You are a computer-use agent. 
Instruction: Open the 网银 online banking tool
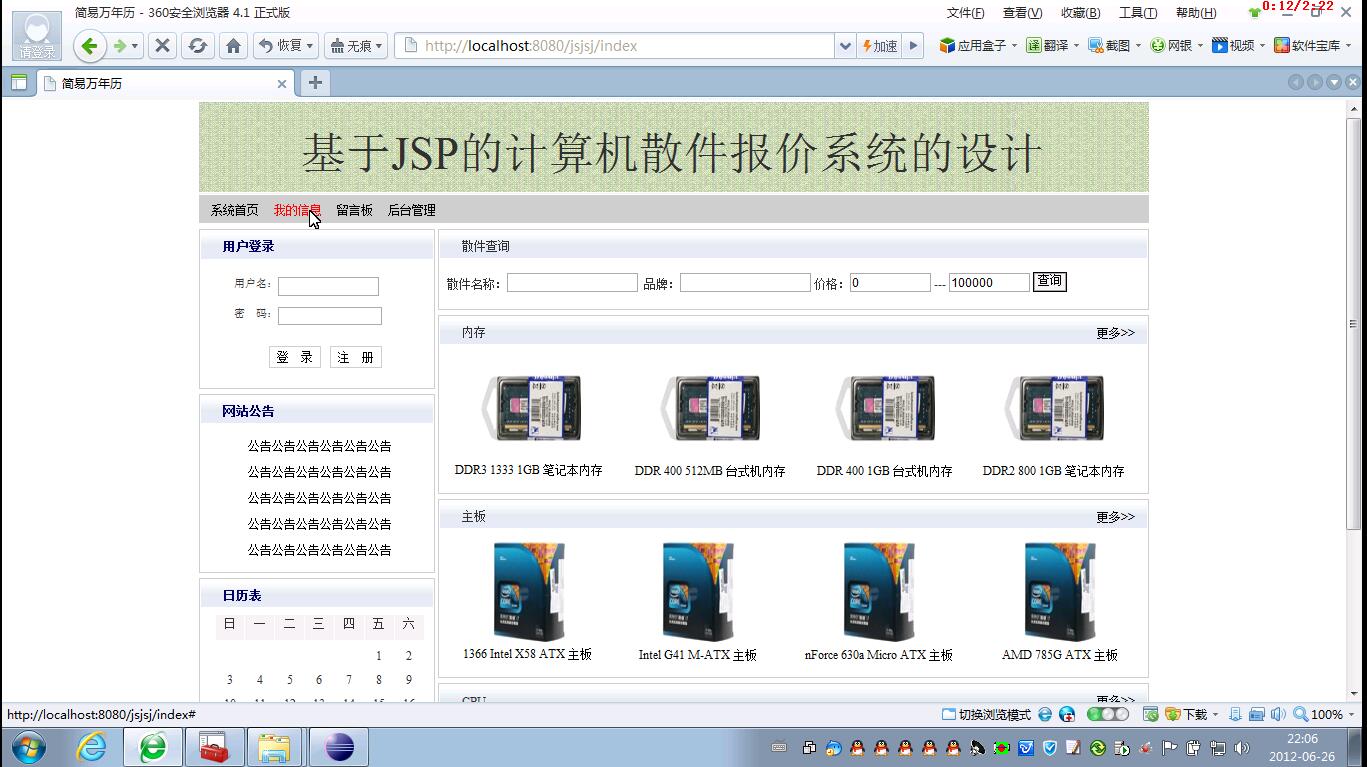(x=1171, y=46)
